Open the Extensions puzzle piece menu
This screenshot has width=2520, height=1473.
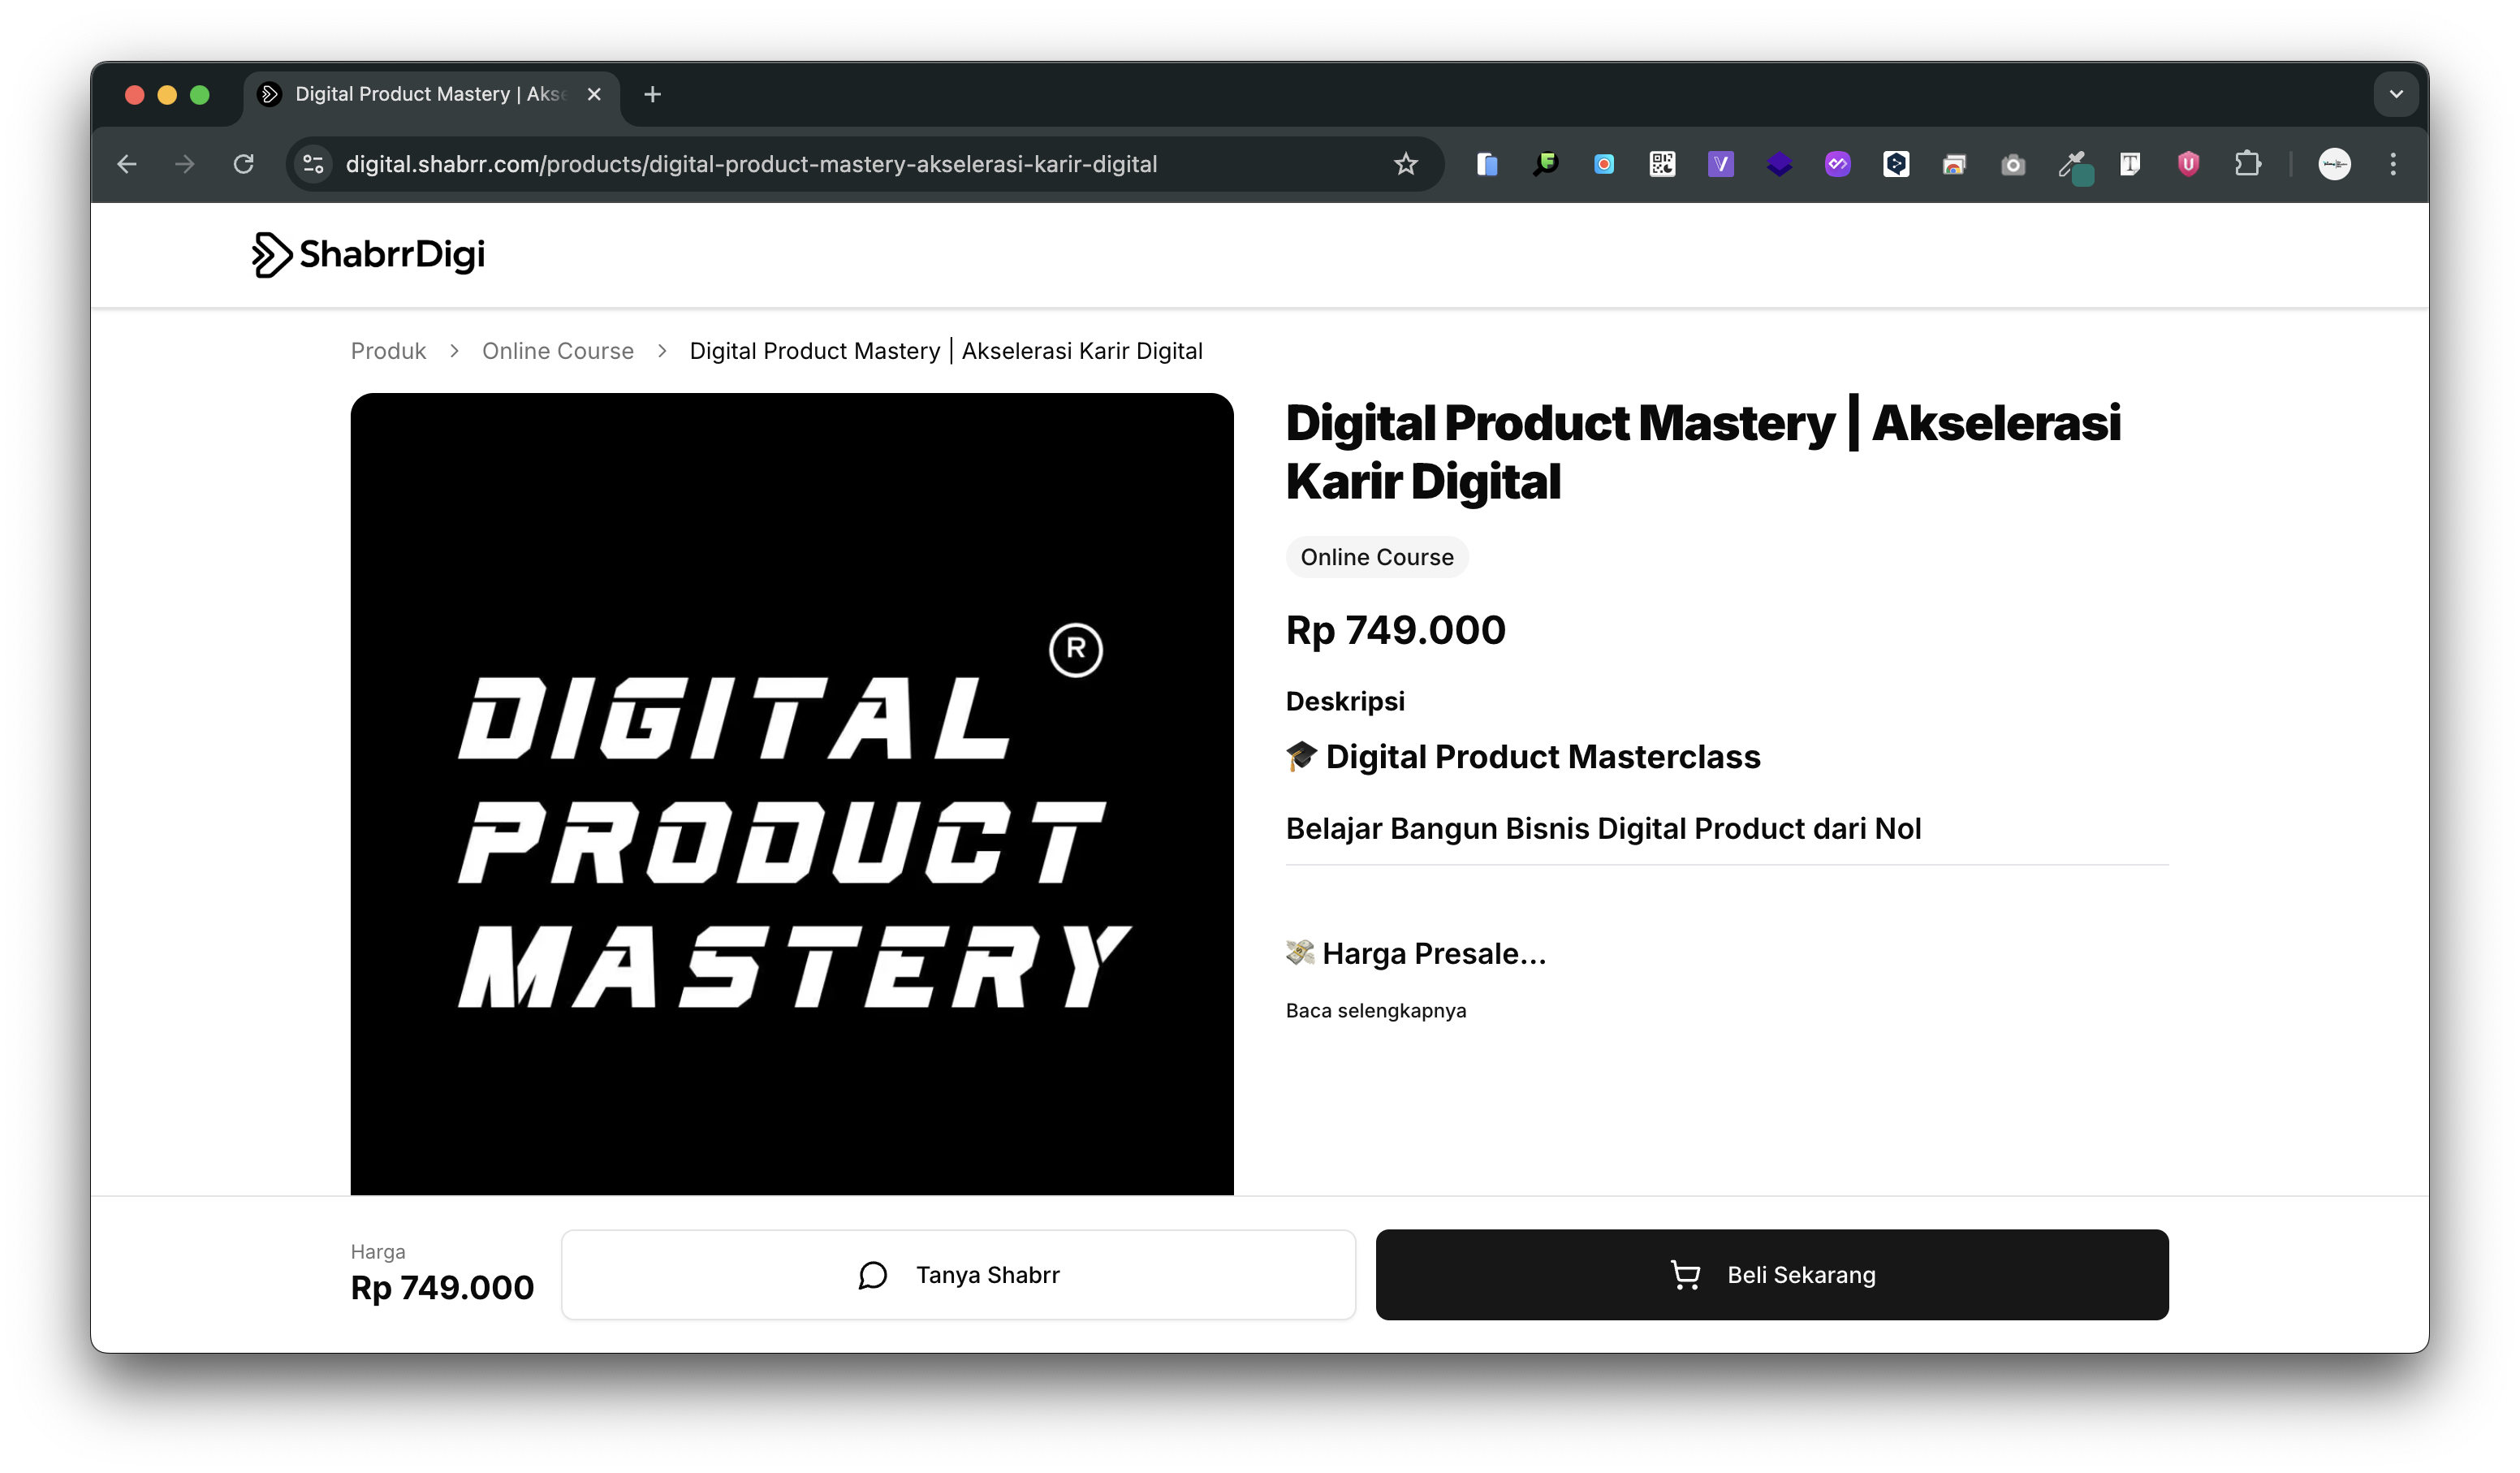2247,164
